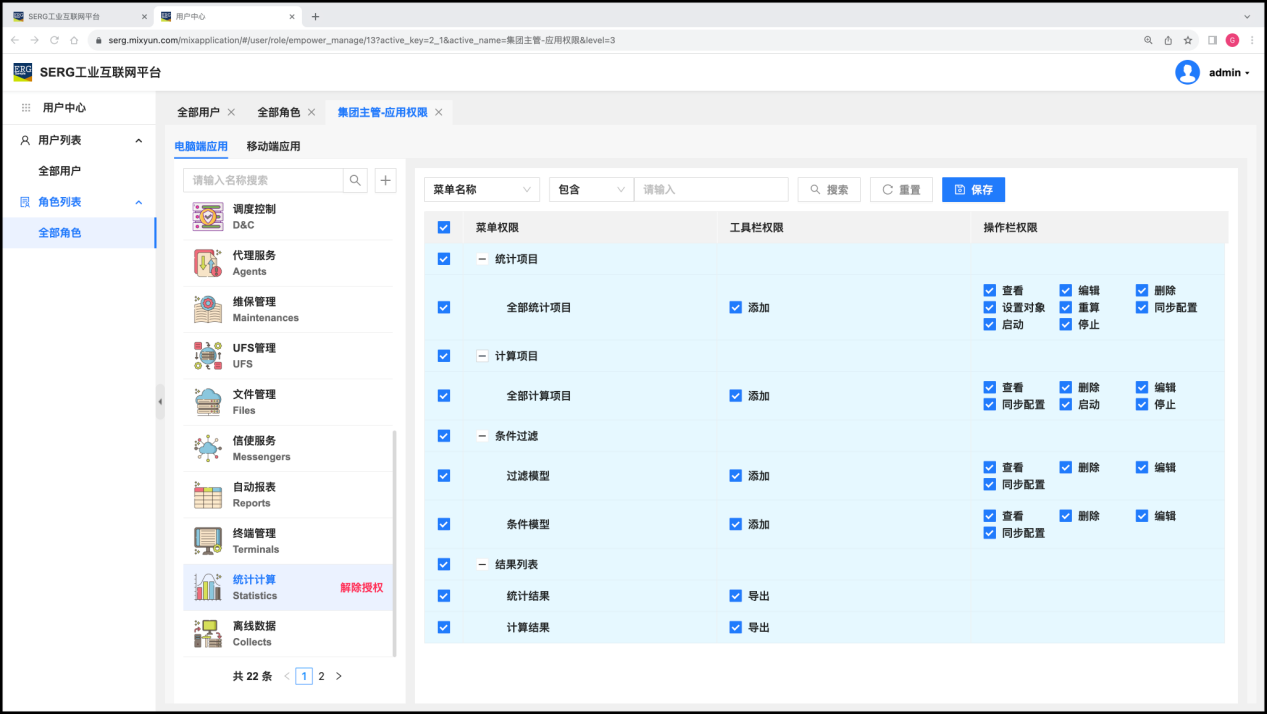1267x714 pixels.
Task: Select the 自动报表 Reports icon
Action: (208, 494)
